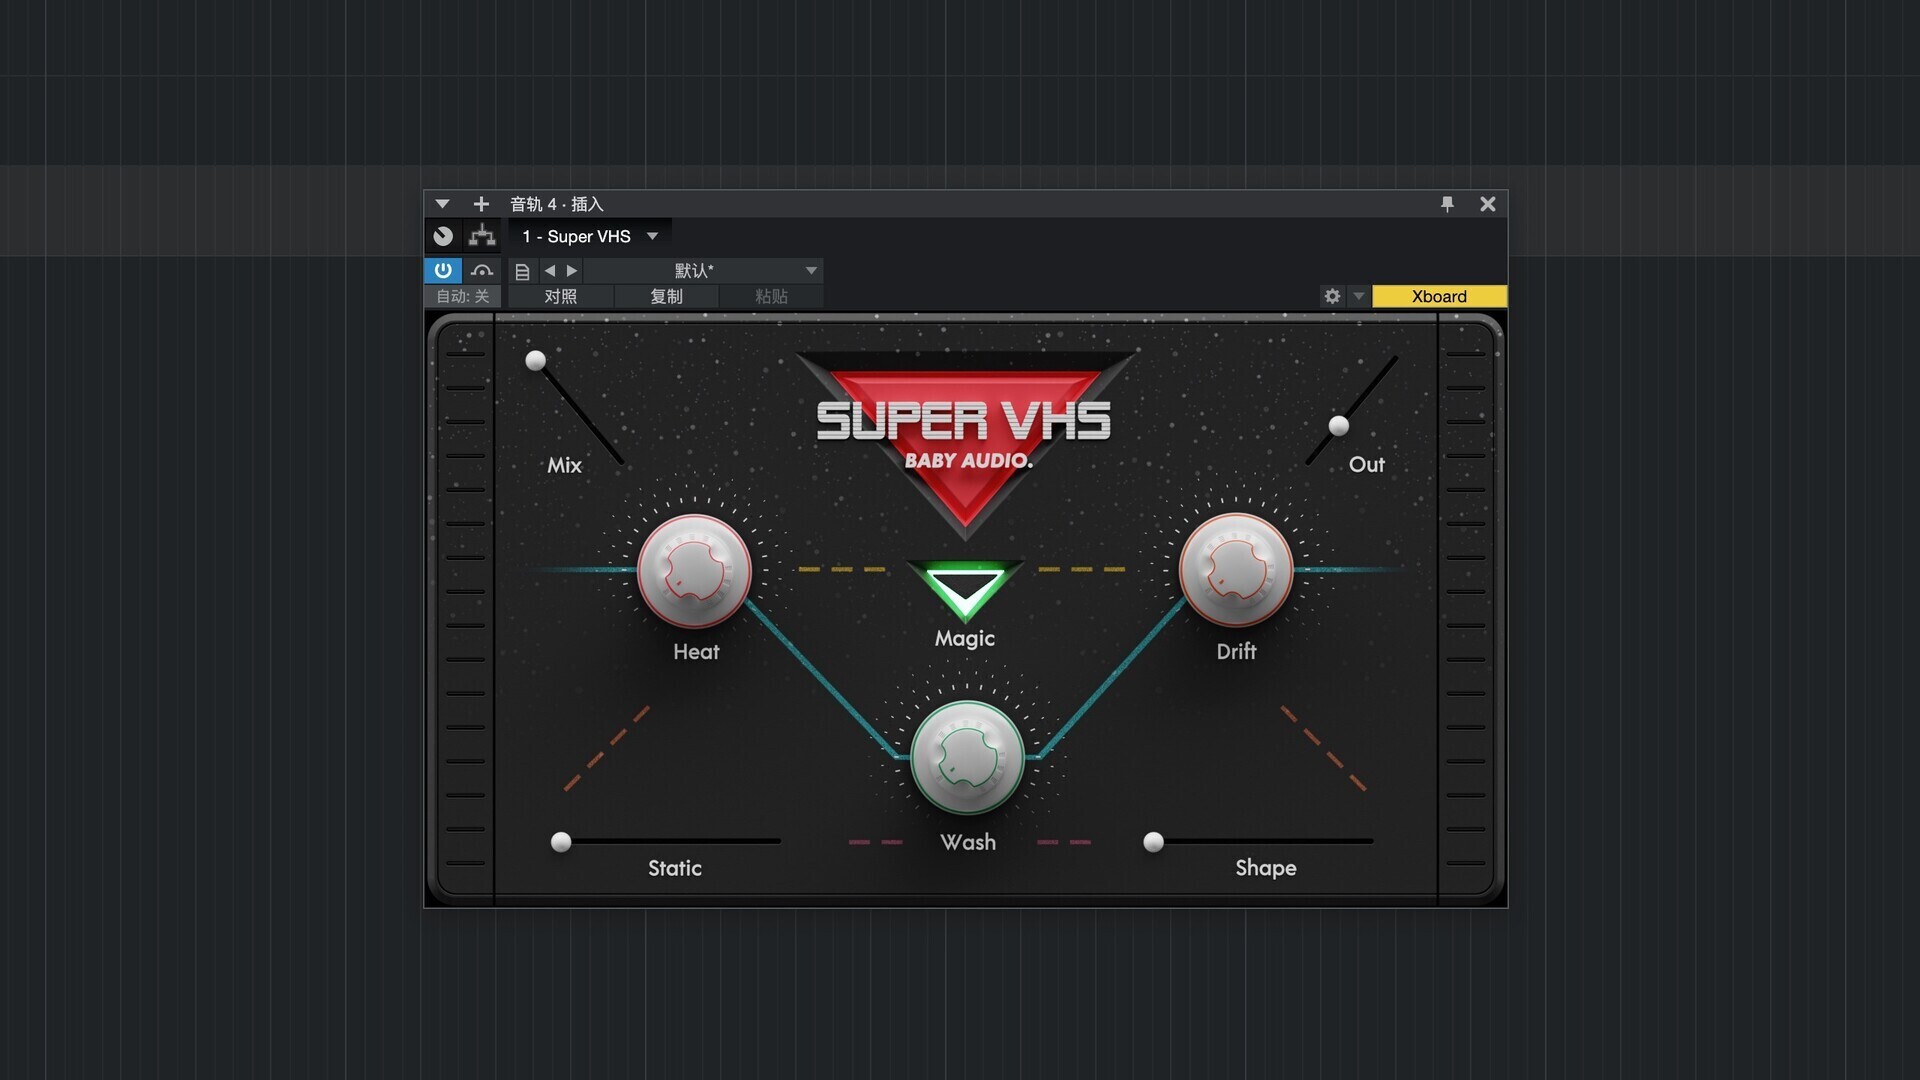Add a new insert with the plus icon

coord(481,204)
